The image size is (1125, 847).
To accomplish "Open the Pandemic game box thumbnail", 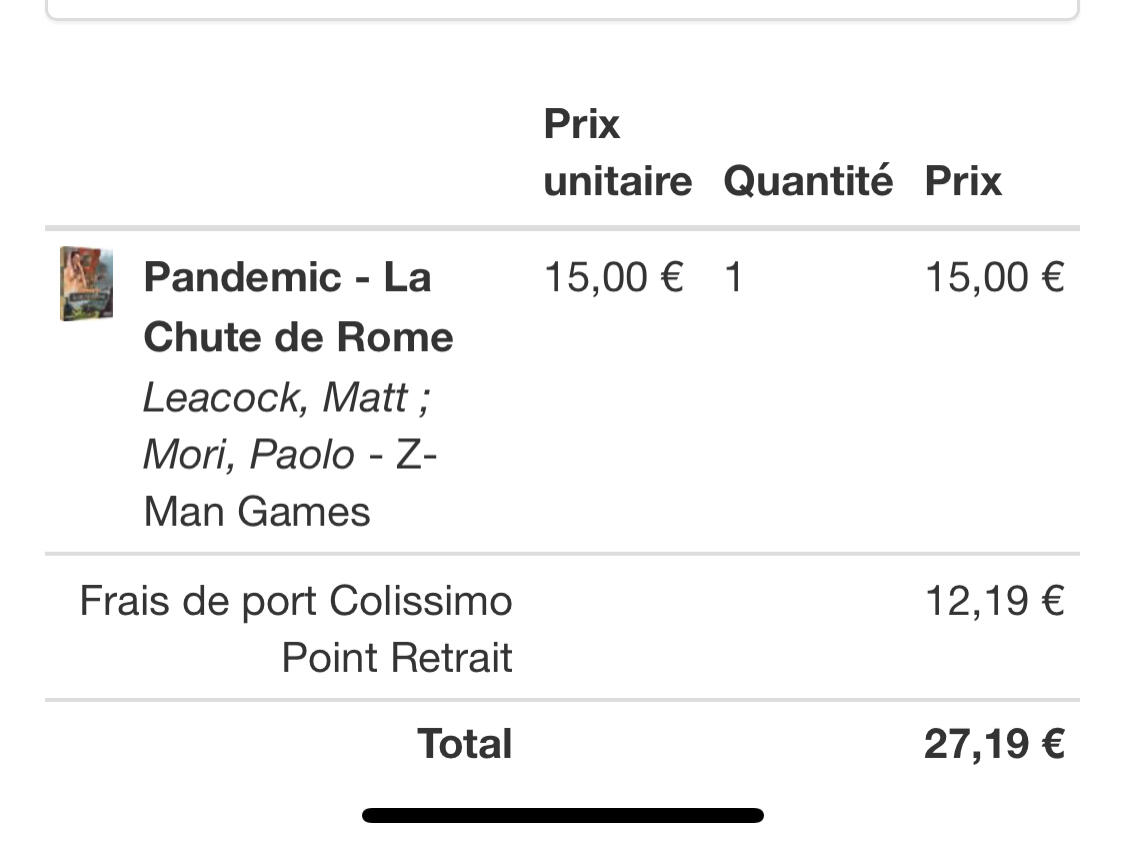I will coord(86,283).
